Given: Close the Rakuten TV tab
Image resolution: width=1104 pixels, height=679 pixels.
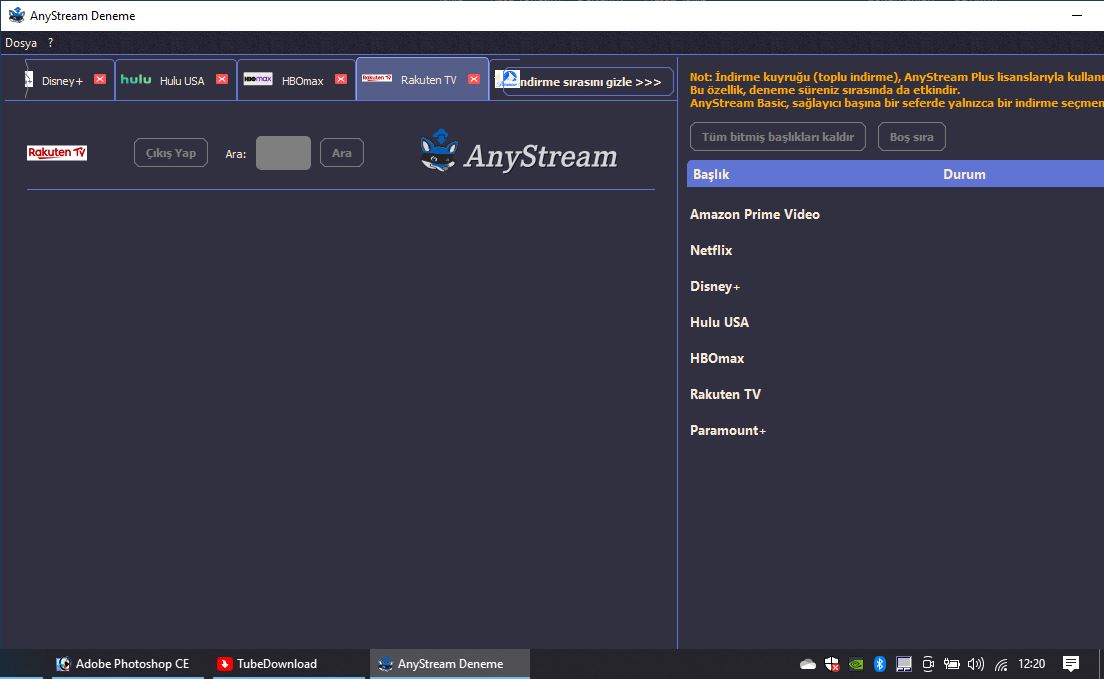Looking at the screenshot, I should (474, 79).
